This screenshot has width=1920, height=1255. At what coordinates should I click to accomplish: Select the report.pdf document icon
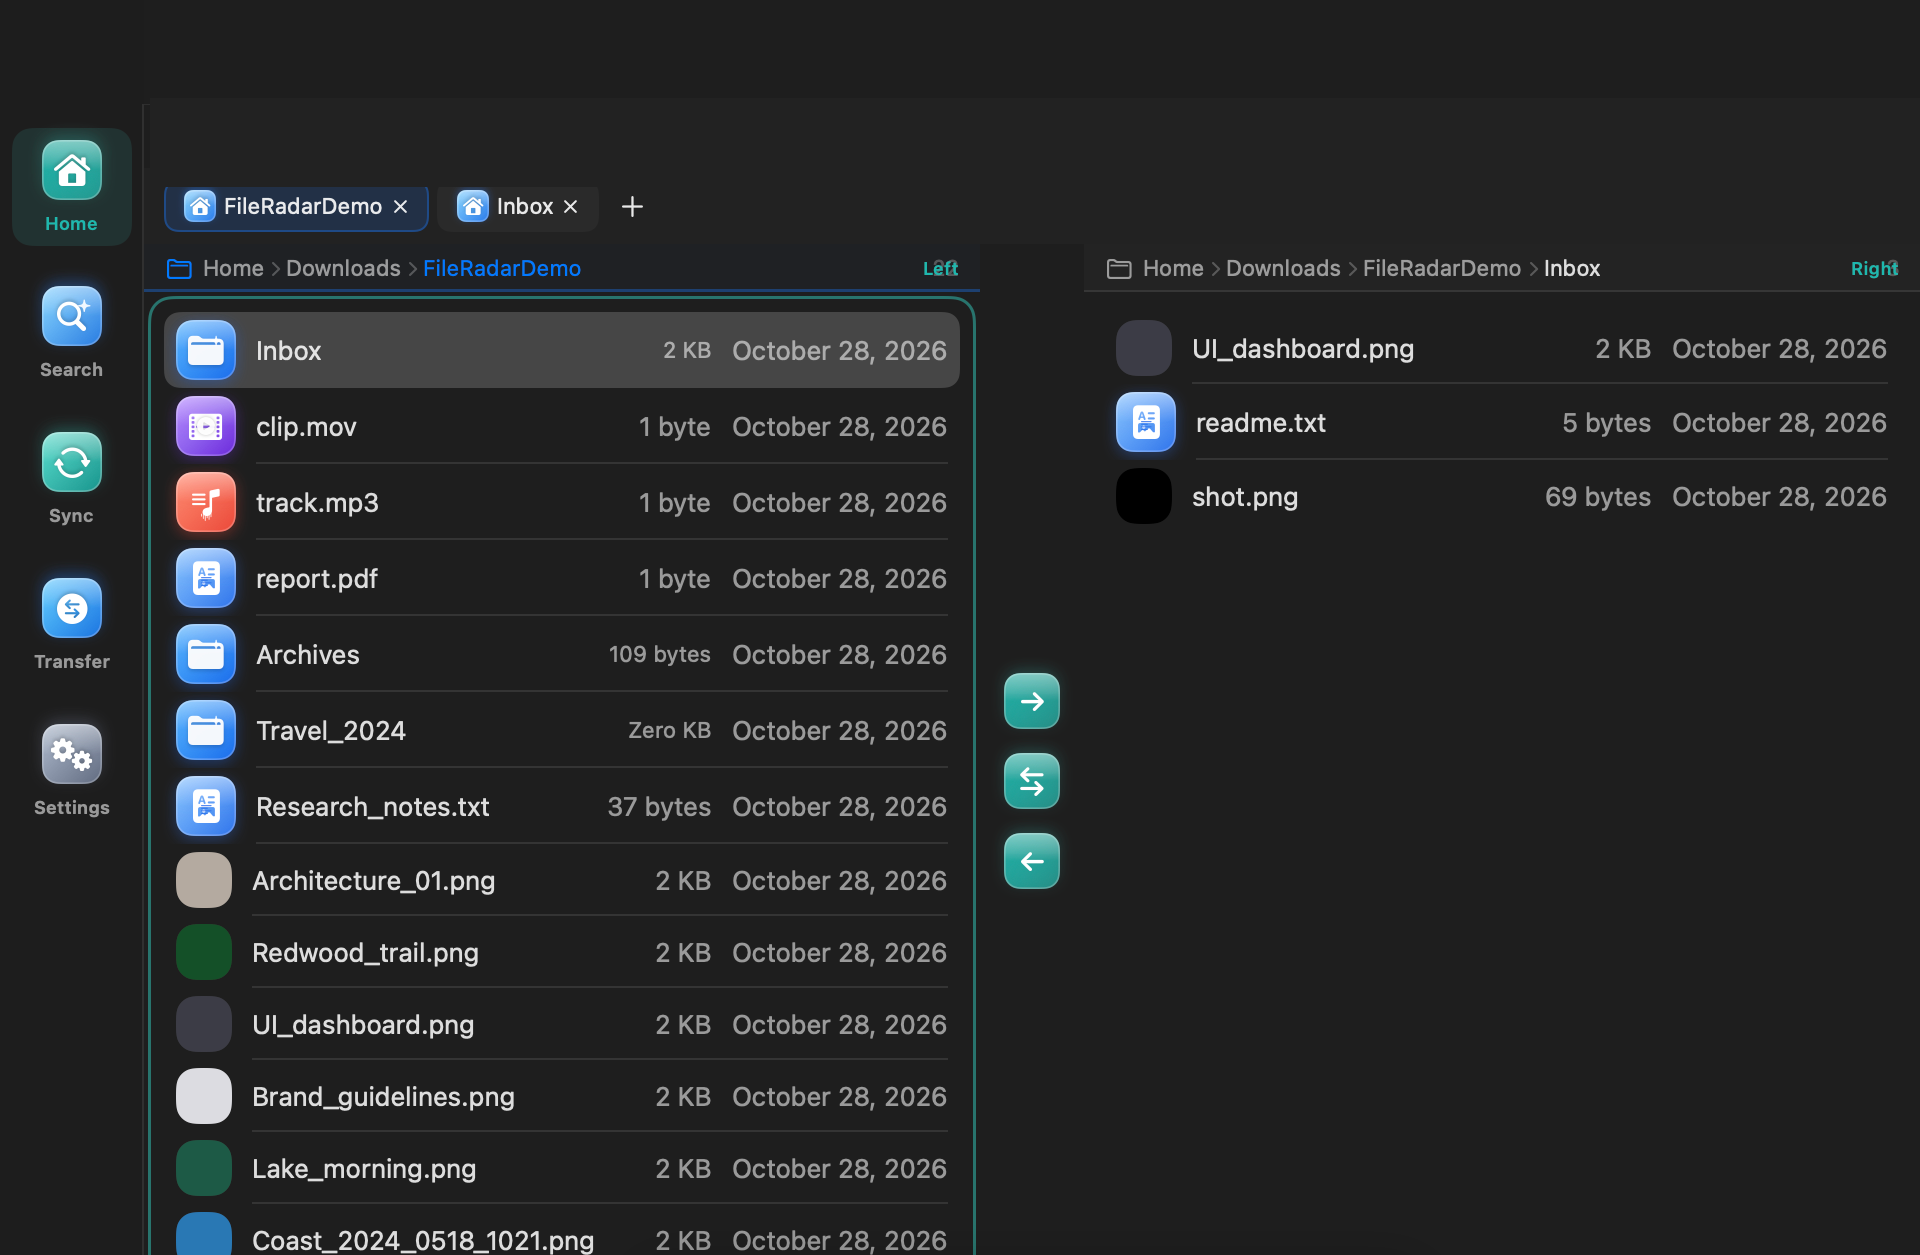(206, 578)
